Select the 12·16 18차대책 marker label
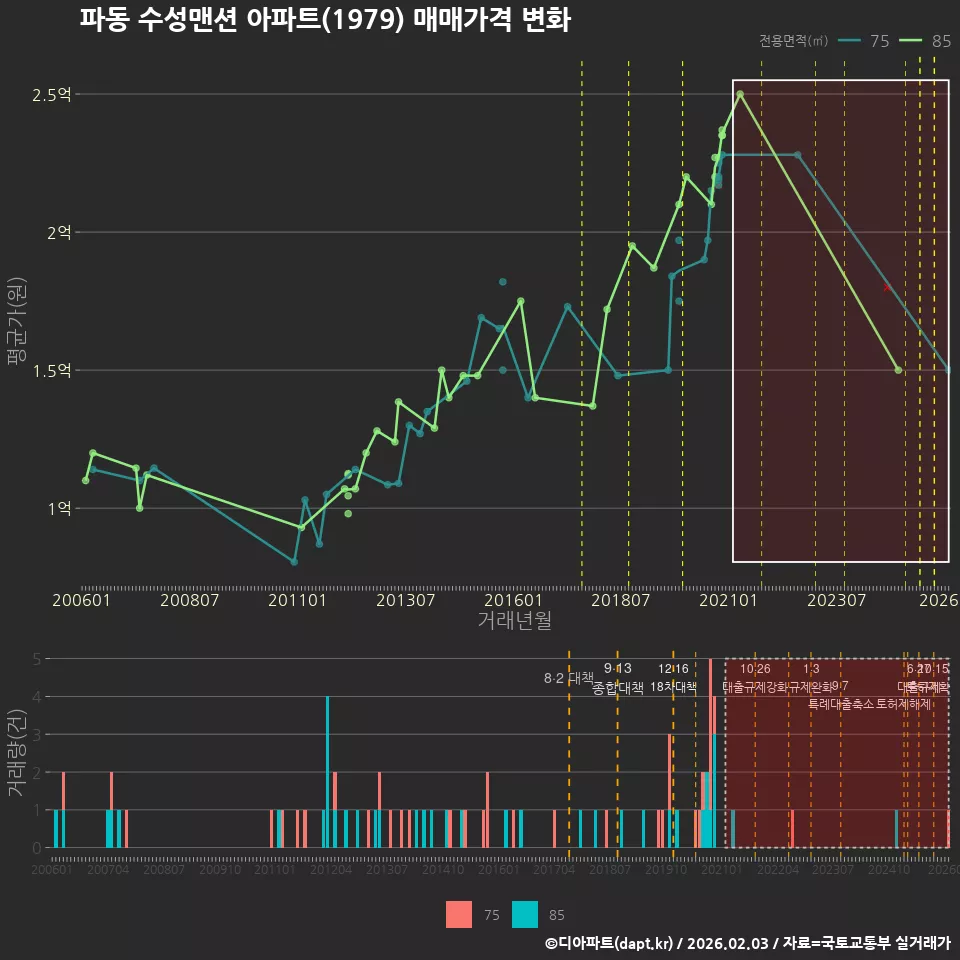Viewport: 960px width, 960px height. tap(673, 677)
